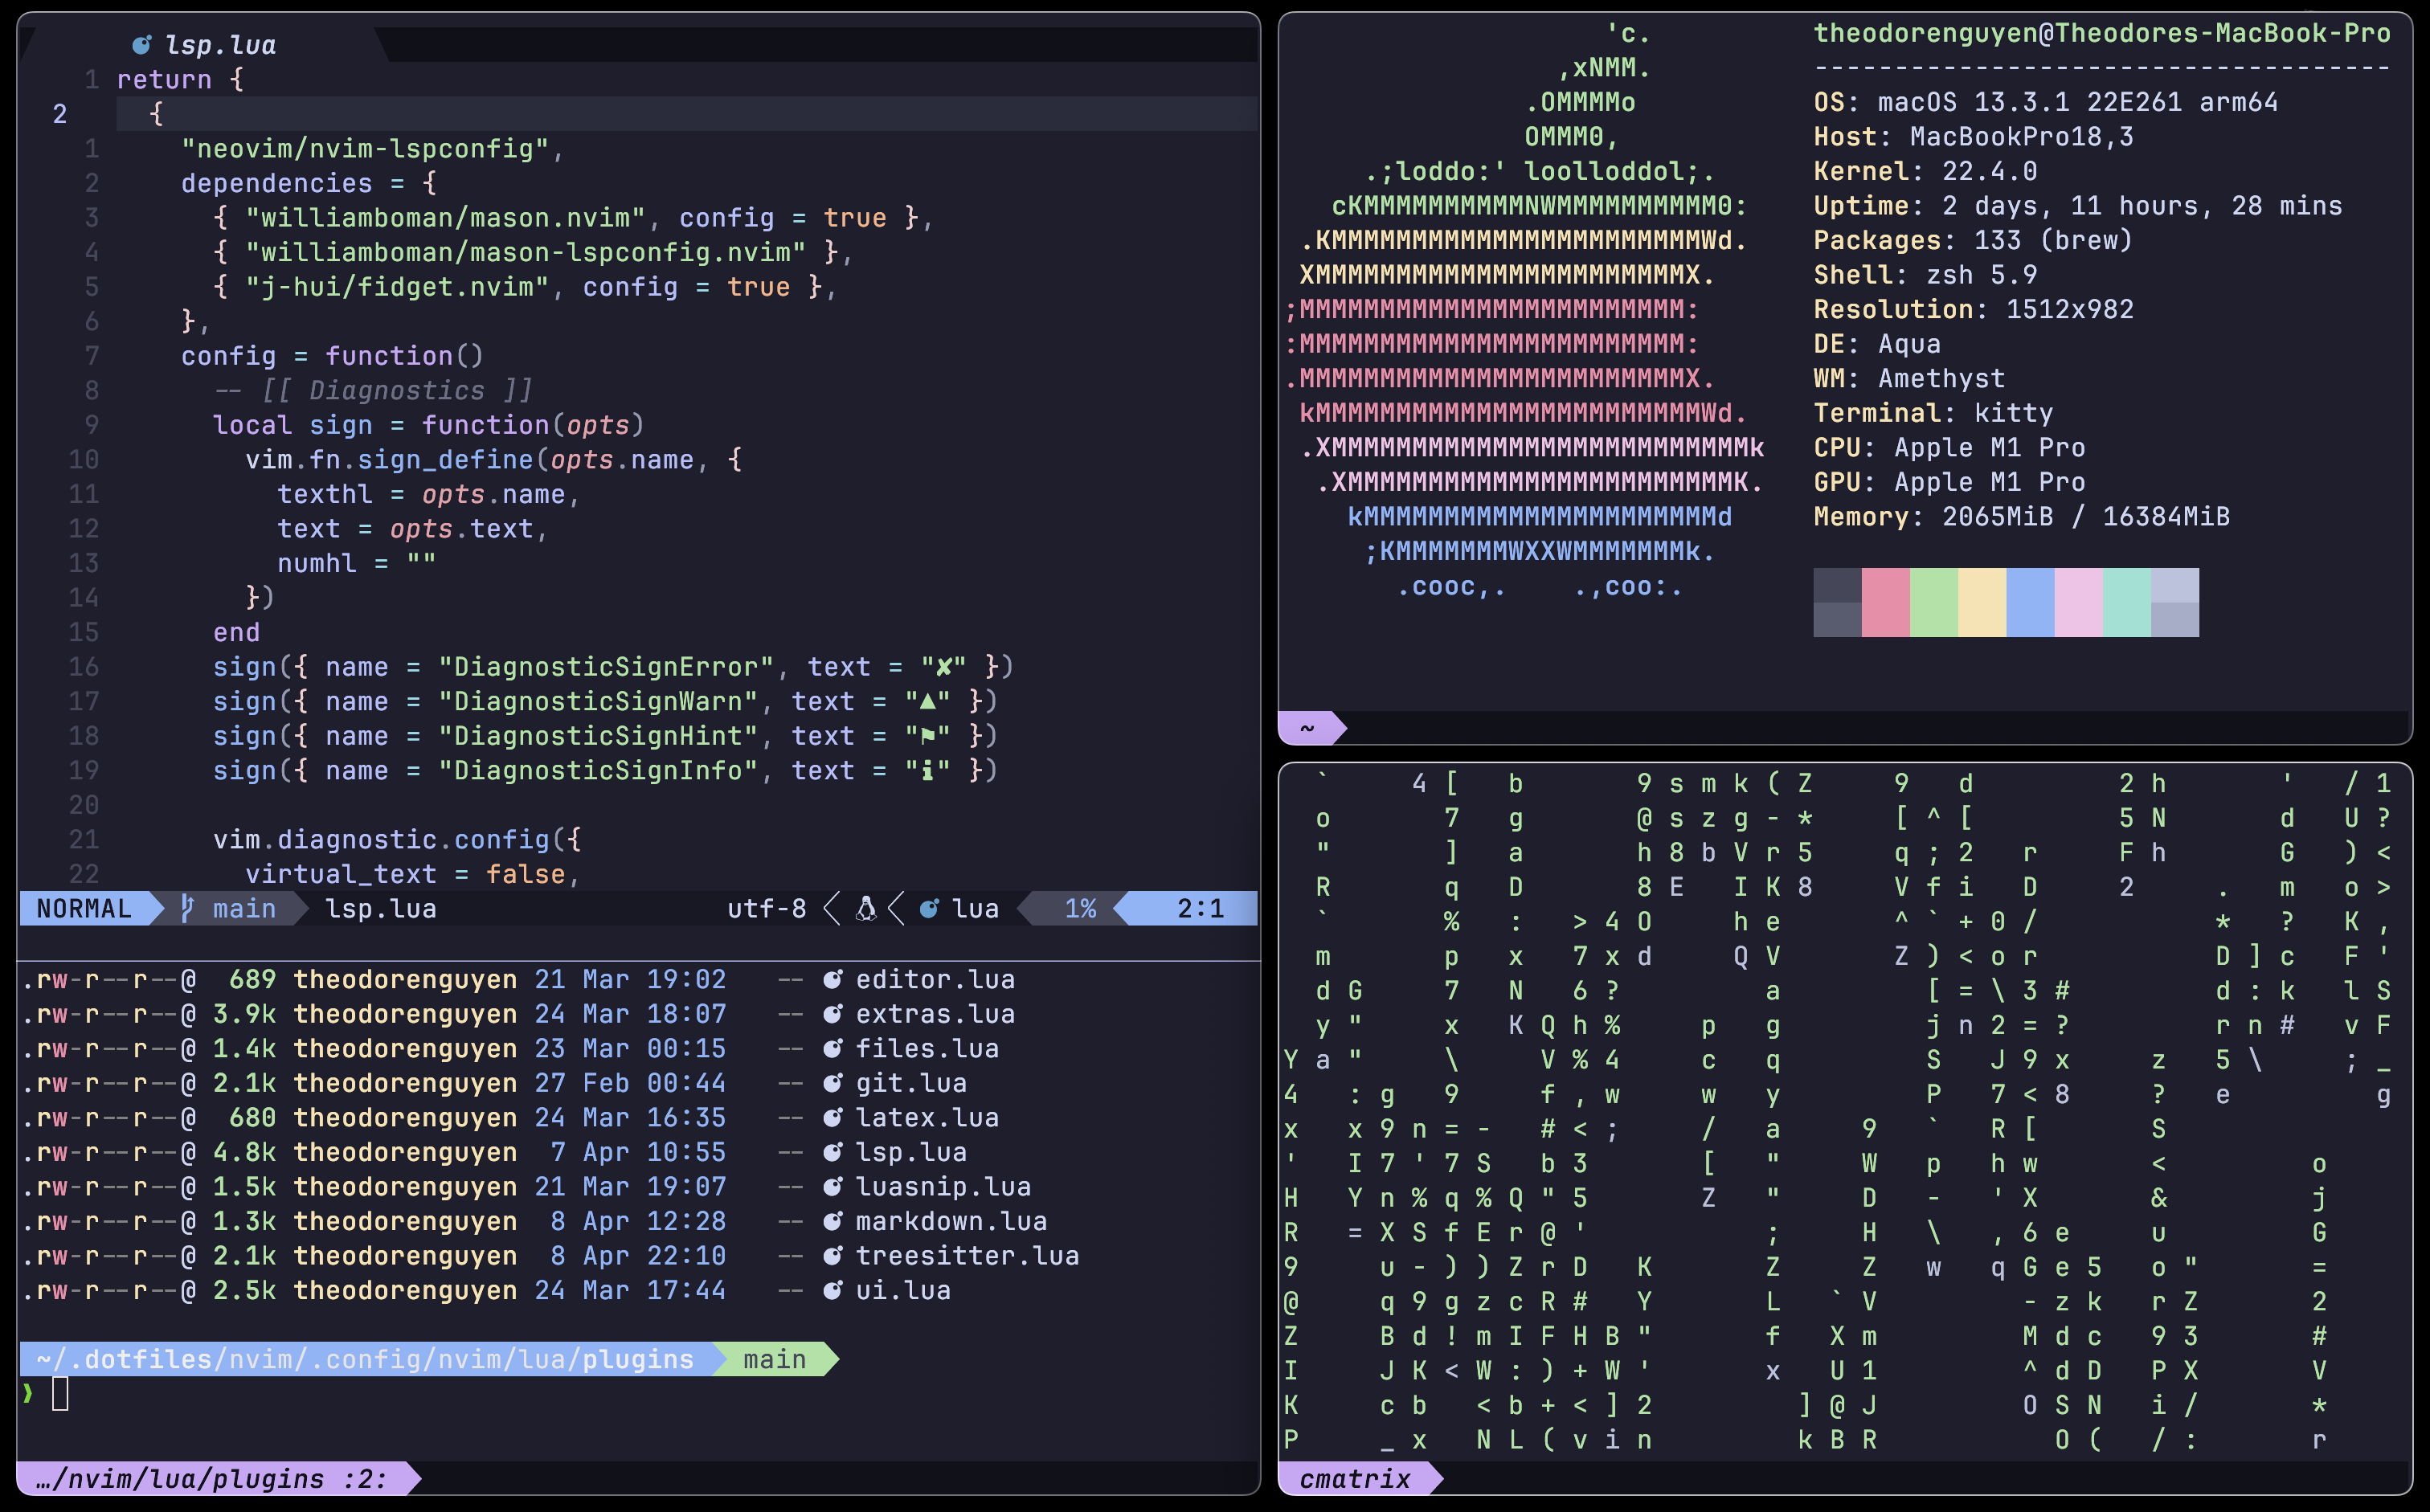Viewport: 2430px width, 1512px height.
Task: Click the main branch prompt segment
Action: click(x=774, y=1359)
